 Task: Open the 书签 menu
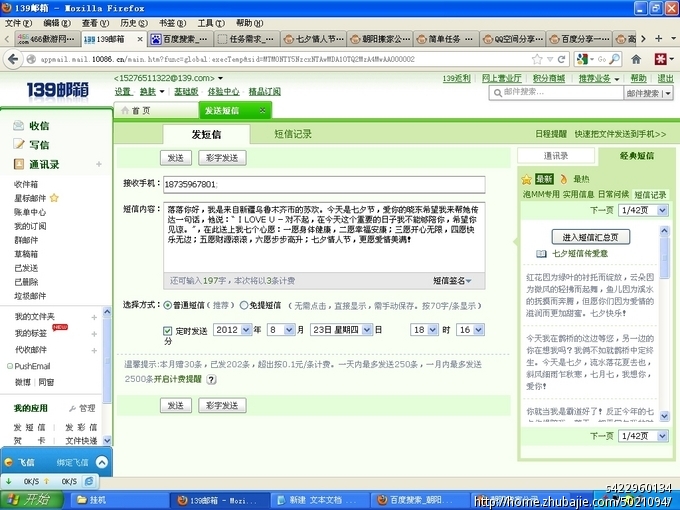tap(172, 23)
